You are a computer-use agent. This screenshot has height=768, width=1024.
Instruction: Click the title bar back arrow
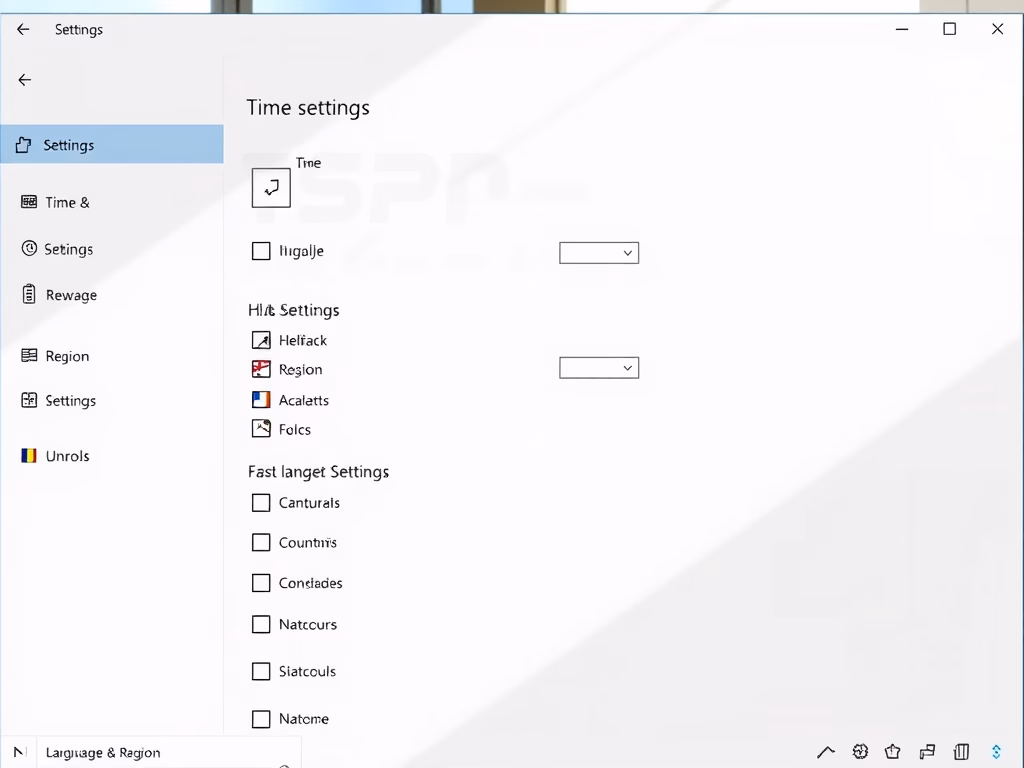point(23,29)
